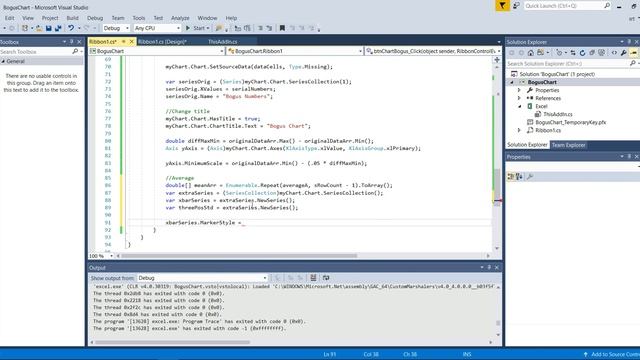Click Toolbox search magnifier icon
Viewport: 640px width, 360px height.
pyautogui.click(x=75, y=51)
